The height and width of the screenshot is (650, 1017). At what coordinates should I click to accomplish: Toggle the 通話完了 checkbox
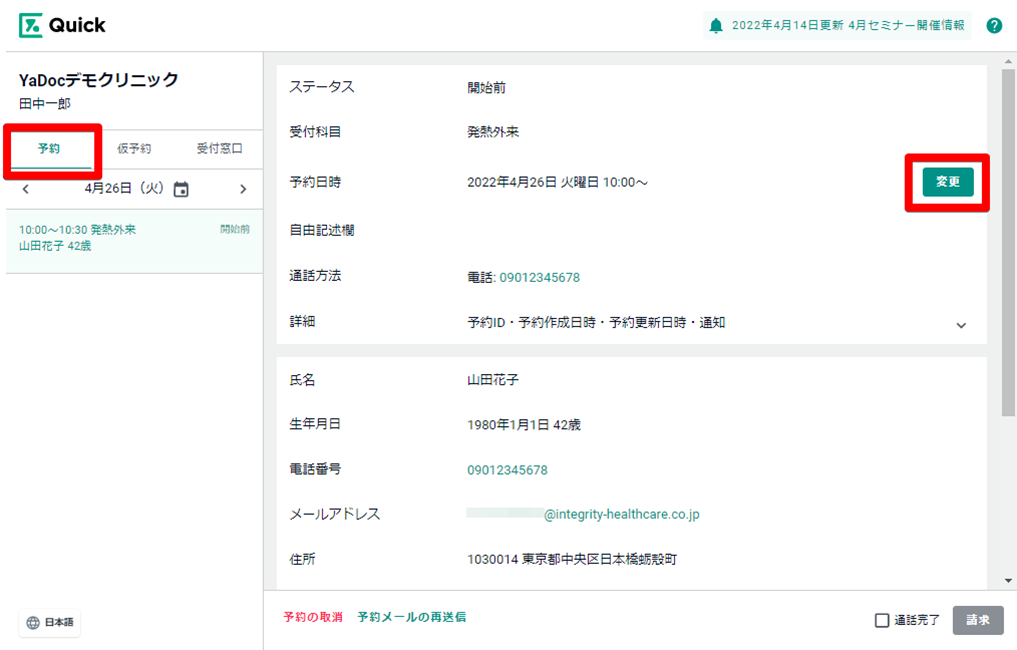pyautogui.click(x=882, y=620)
